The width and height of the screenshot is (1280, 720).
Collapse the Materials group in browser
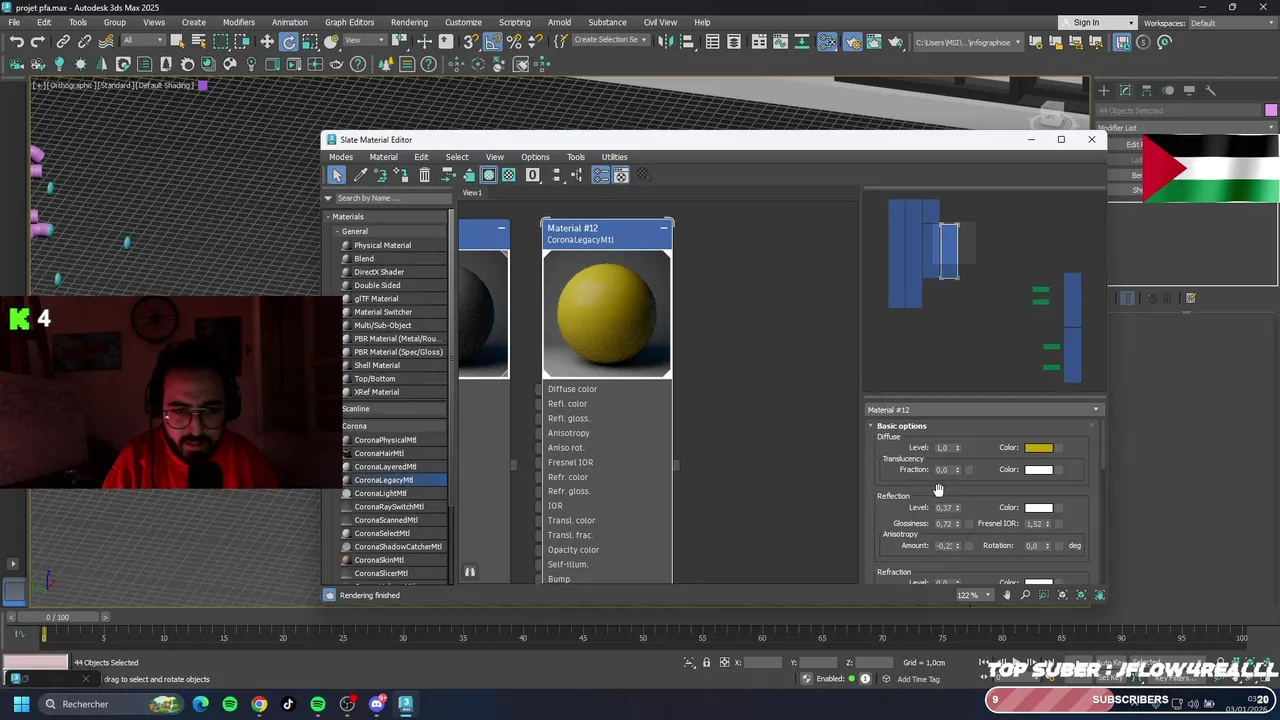click(x=327, y=217)
